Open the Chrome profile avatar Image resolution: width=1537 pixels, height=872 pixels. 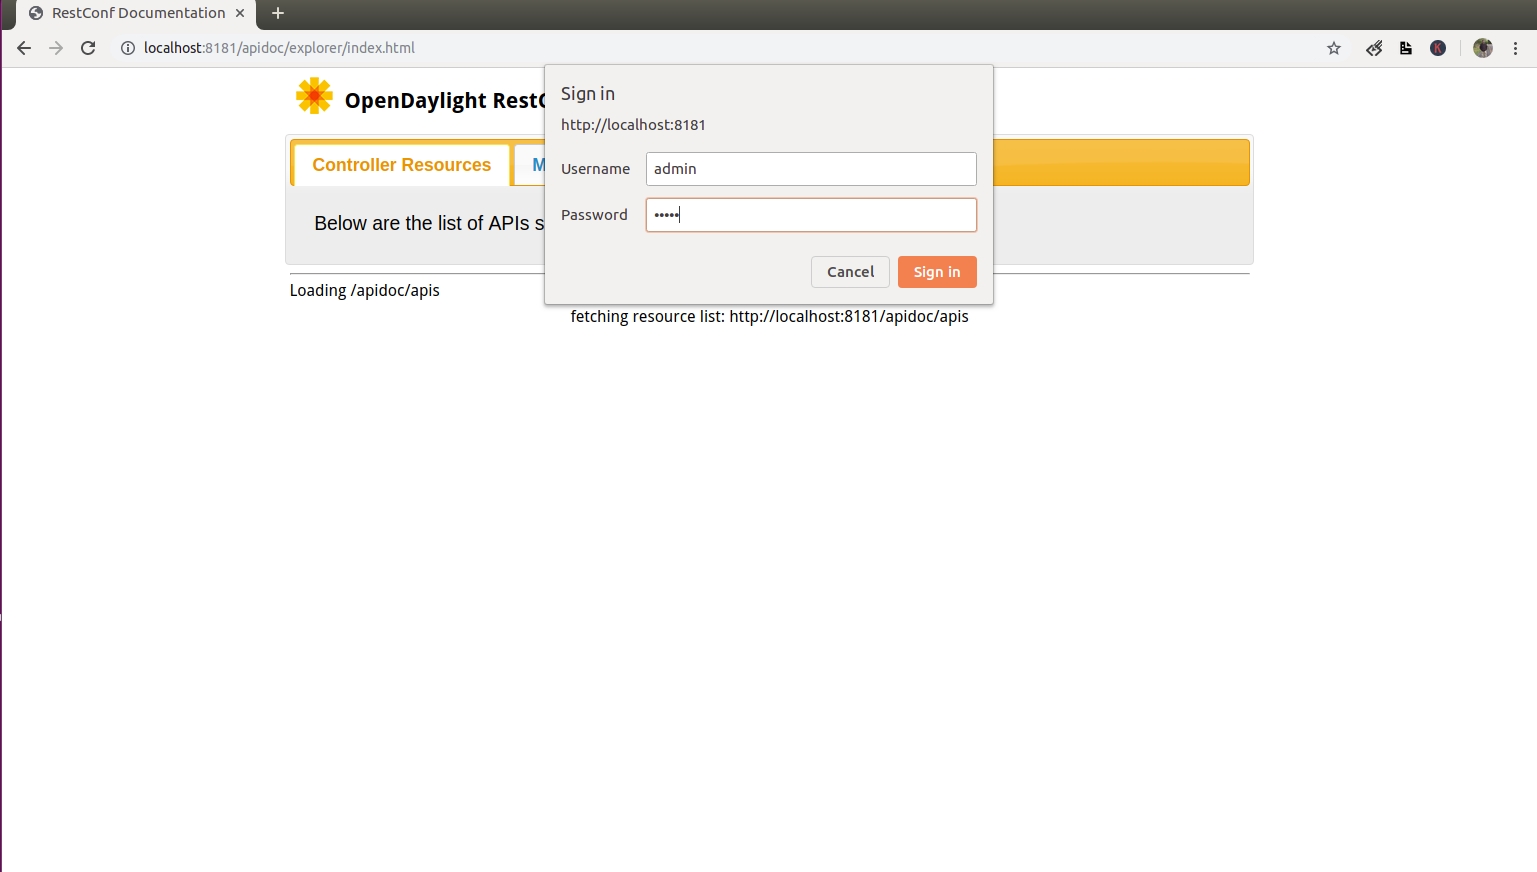coord(1483,48)
